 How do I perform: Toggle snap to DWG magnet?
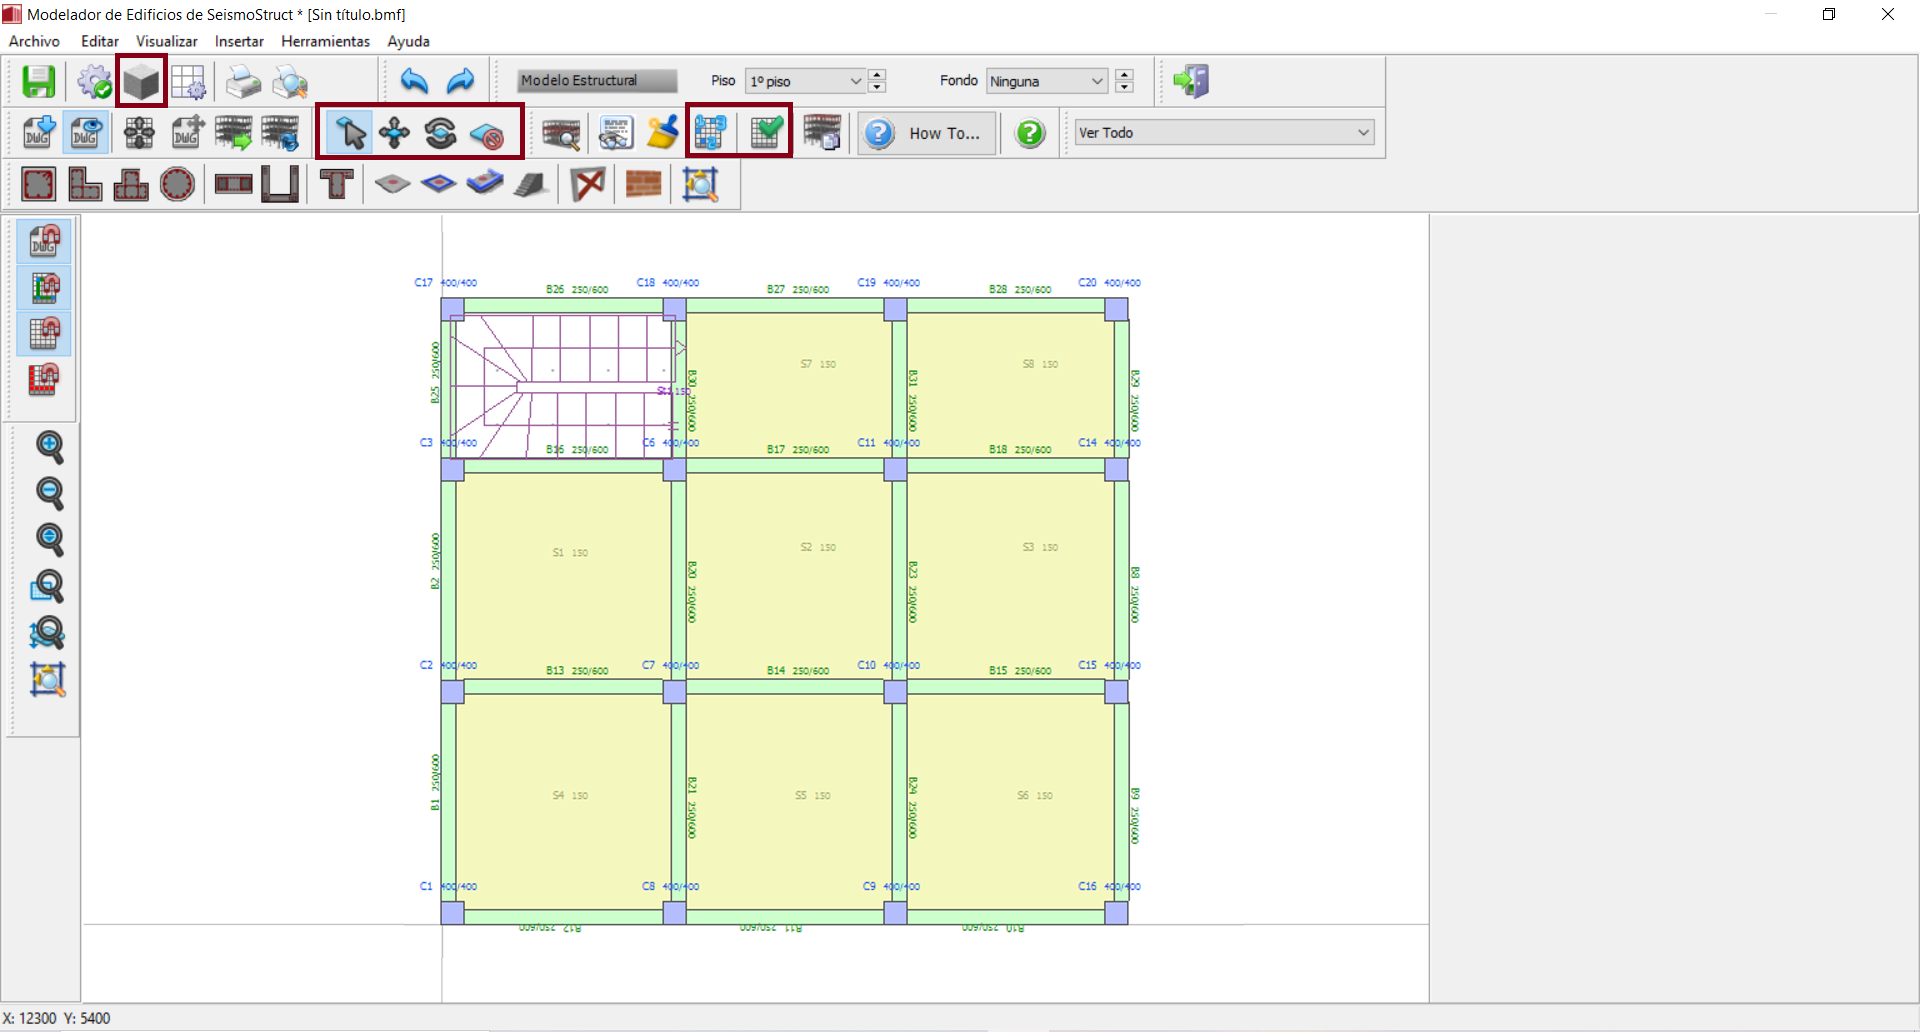[44, 241]
